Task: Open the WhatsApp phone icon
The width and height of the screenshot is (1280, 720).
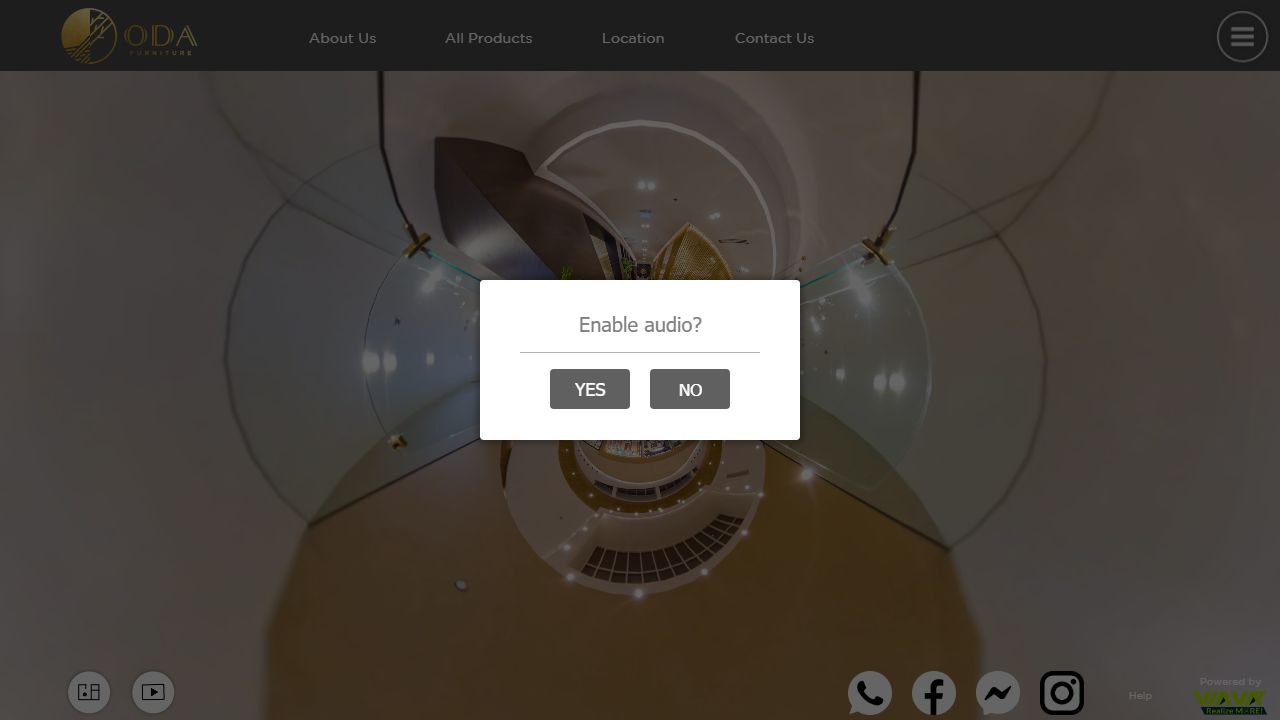Action: click(x=870, y=693)
